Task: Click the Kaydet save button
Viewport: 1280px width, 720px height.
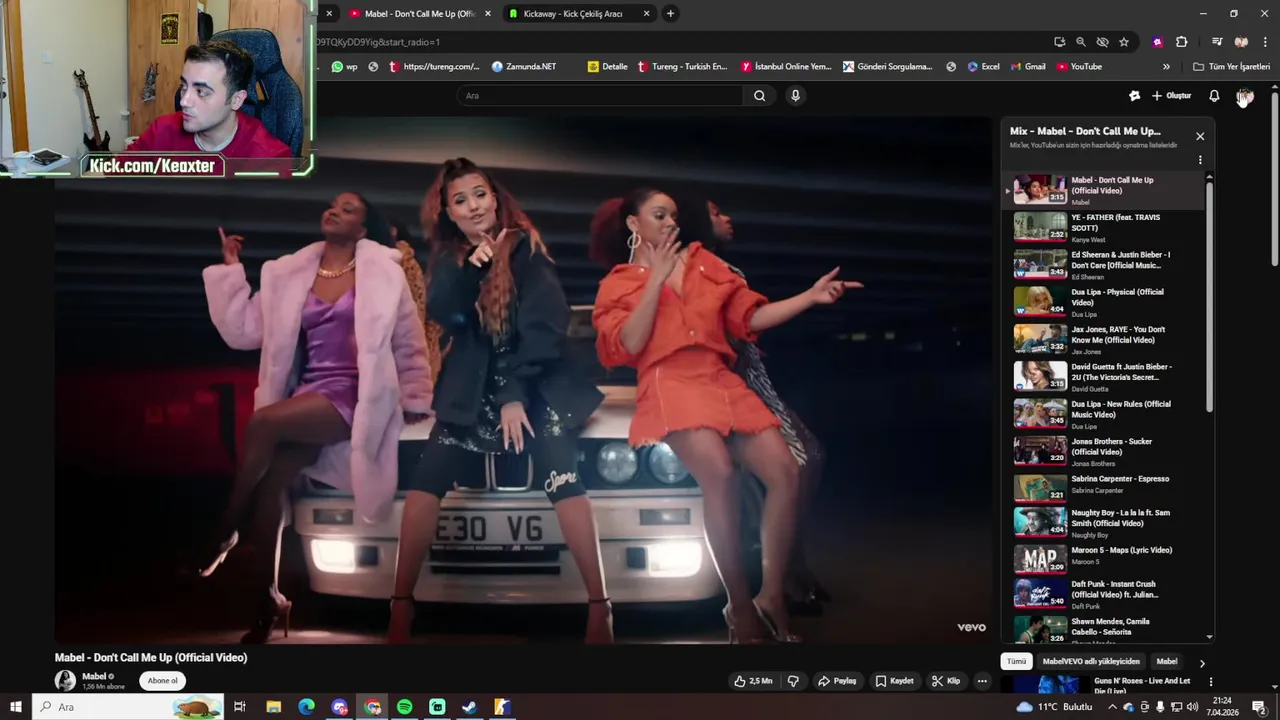Action: [x=895, y=681]
